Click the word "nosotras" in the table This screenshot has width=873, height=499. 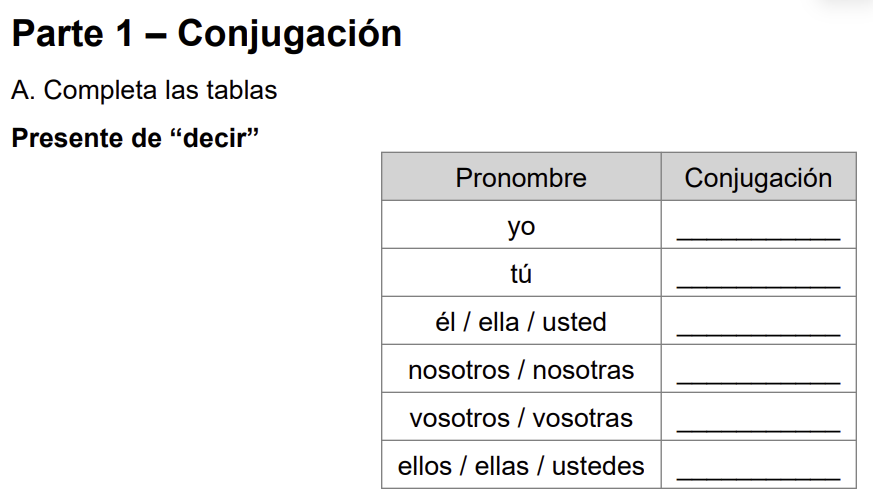[x=583, y=370]
